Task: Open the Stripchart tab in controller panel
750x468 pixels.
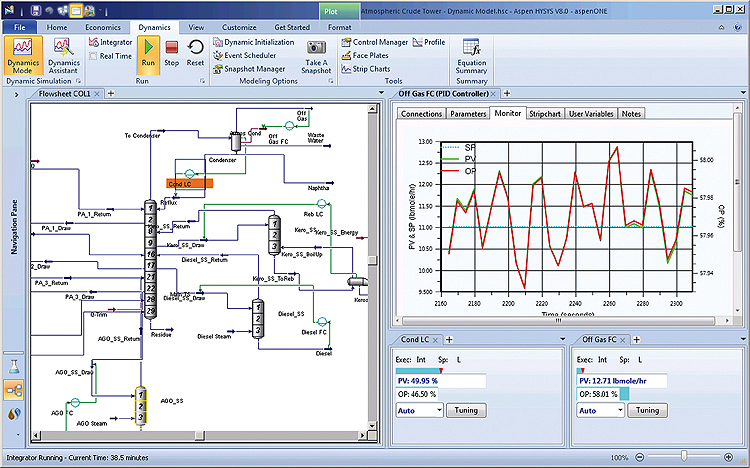Action: click(545, 114)
